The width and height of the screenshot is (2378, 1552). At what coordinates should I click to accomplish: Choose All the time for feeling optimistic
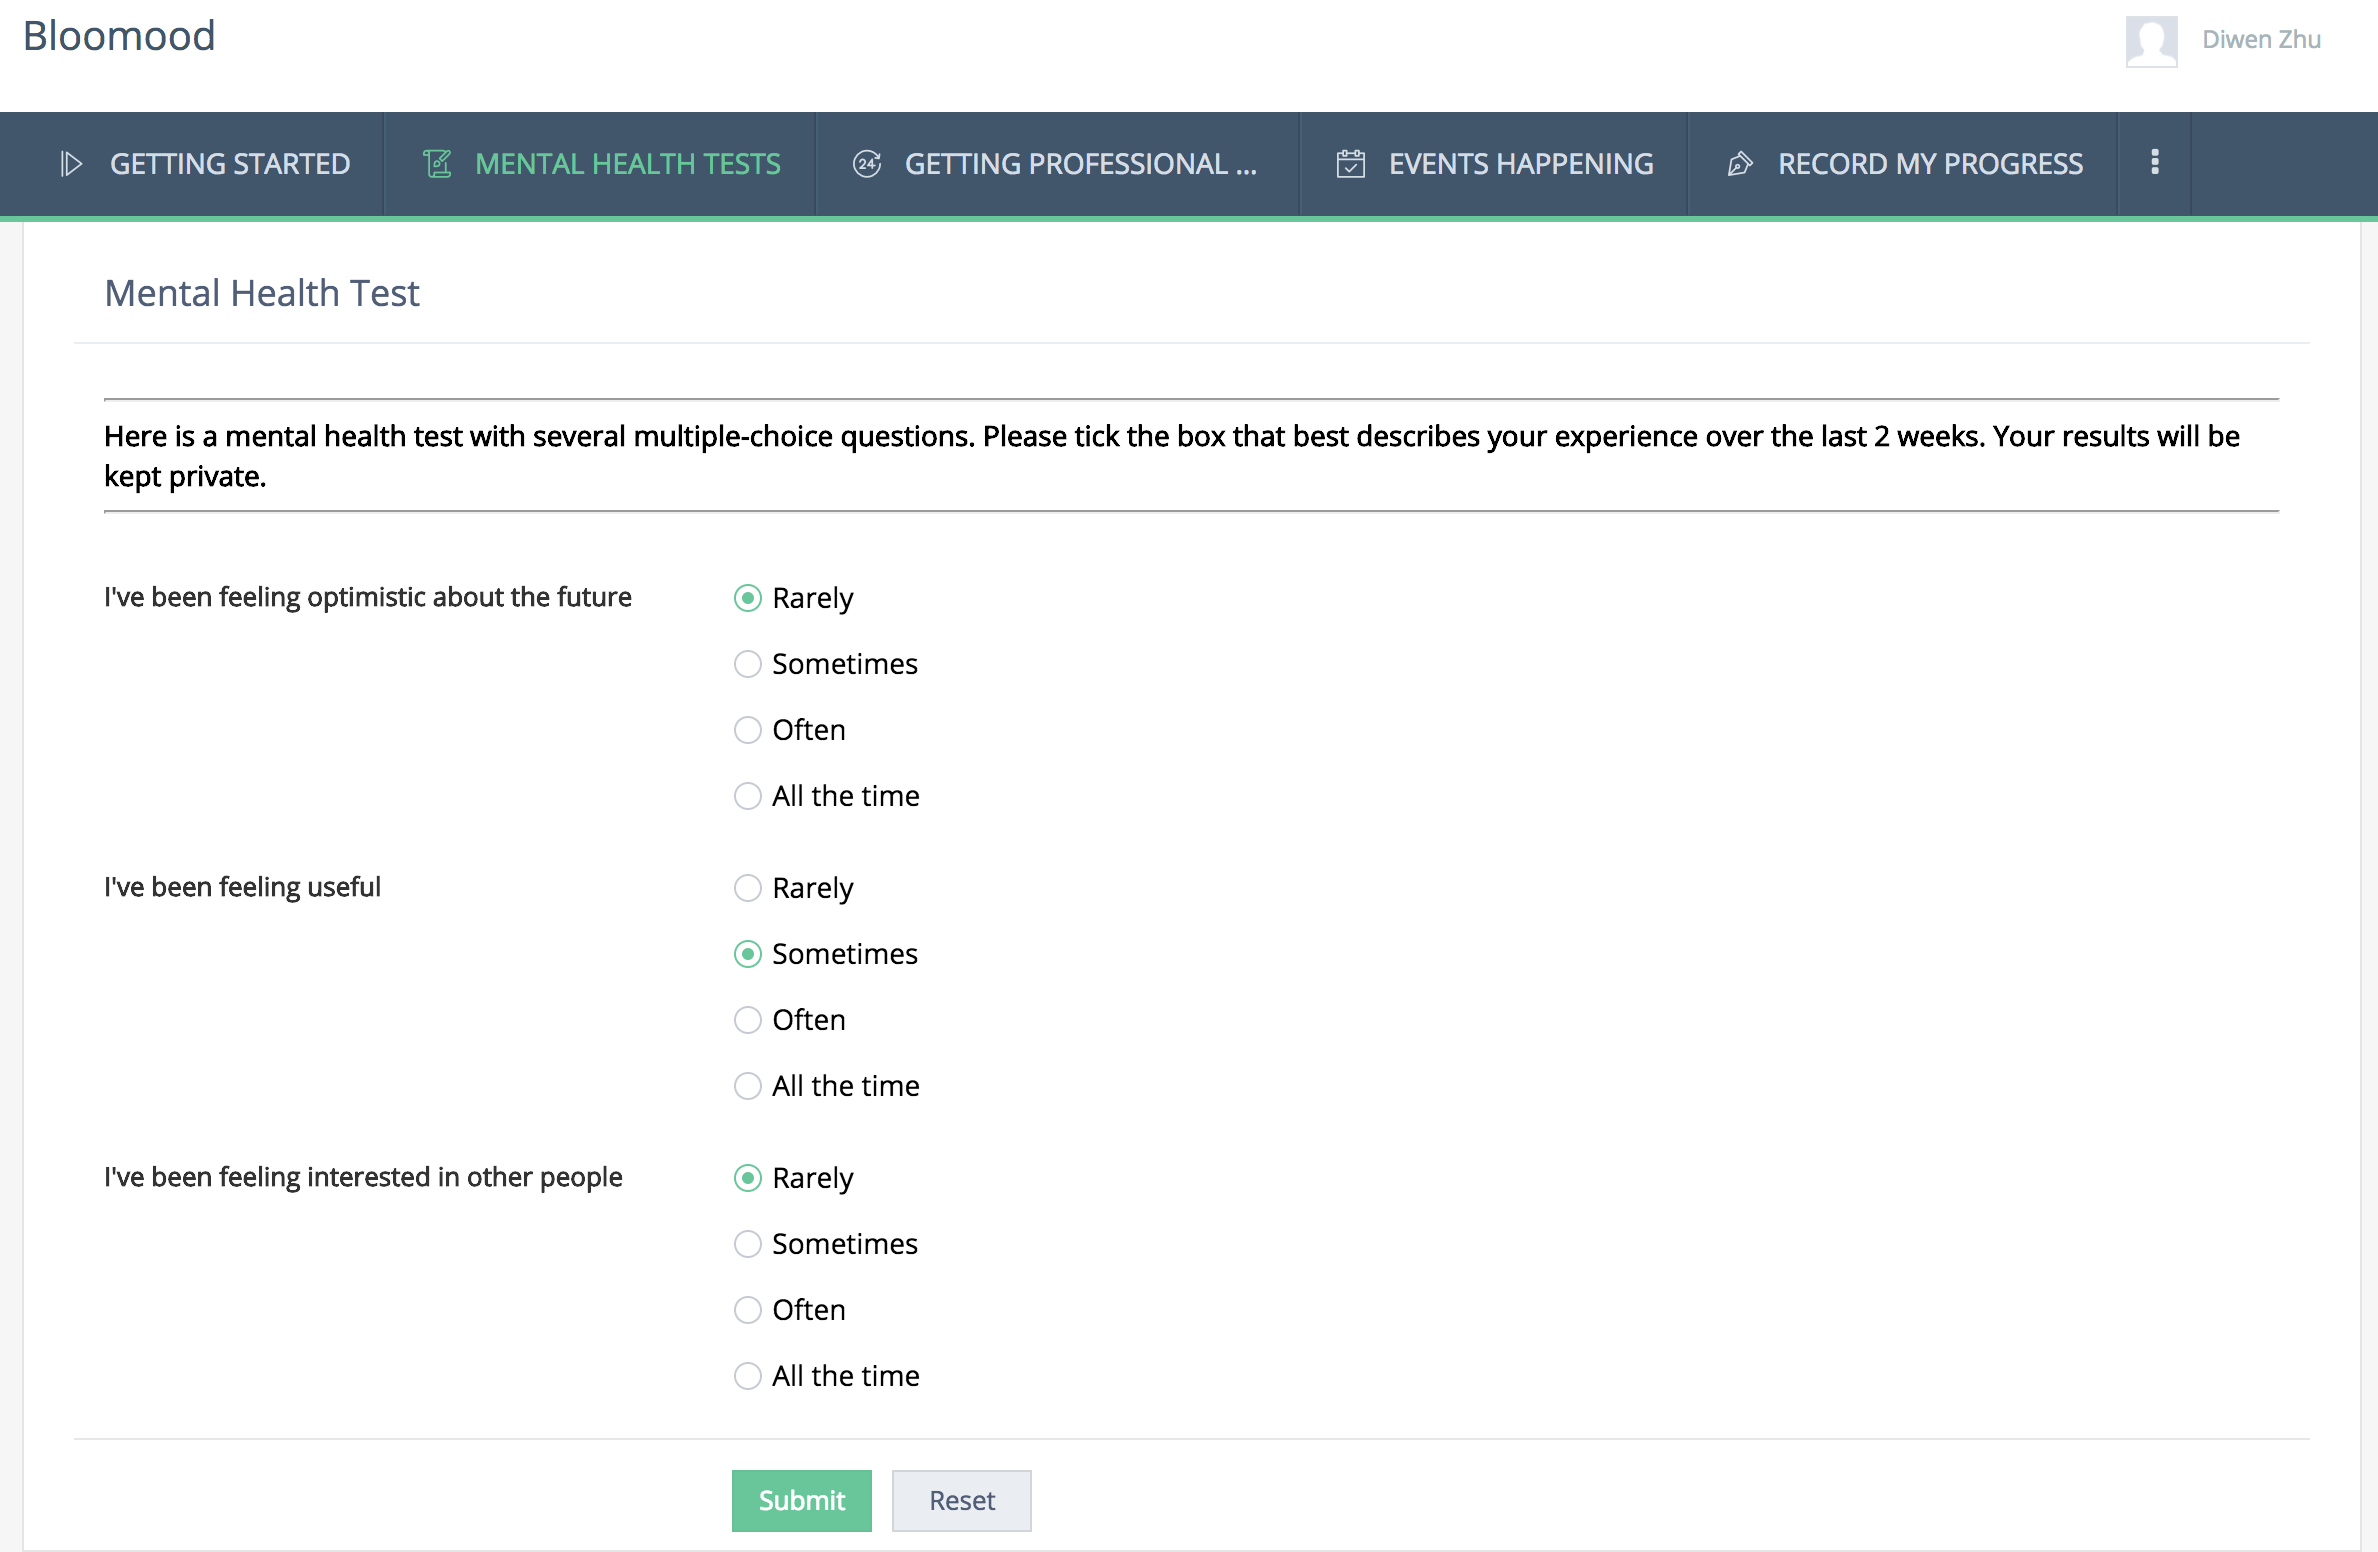(x=748, y=796)
